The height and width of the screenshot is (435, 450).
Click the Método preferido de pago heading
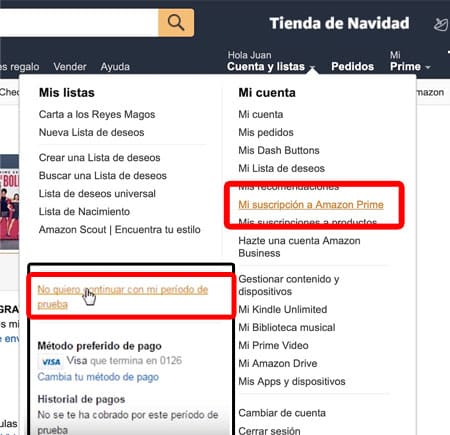point(99,346)
